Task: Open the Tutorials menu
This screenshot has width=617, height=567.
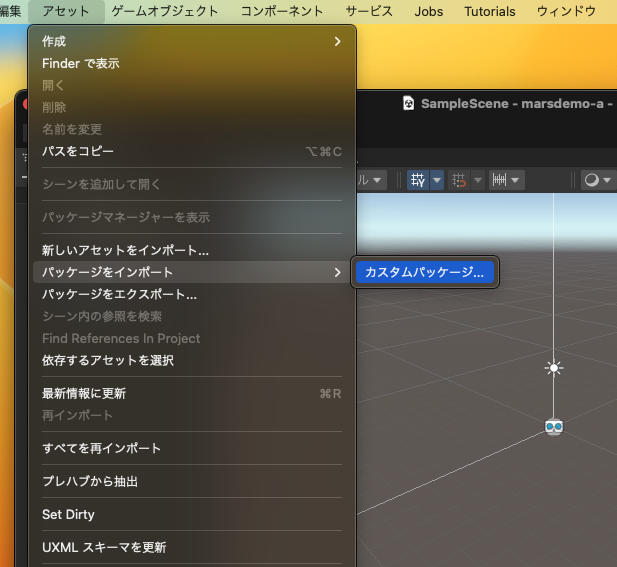Action: (490, 11)
